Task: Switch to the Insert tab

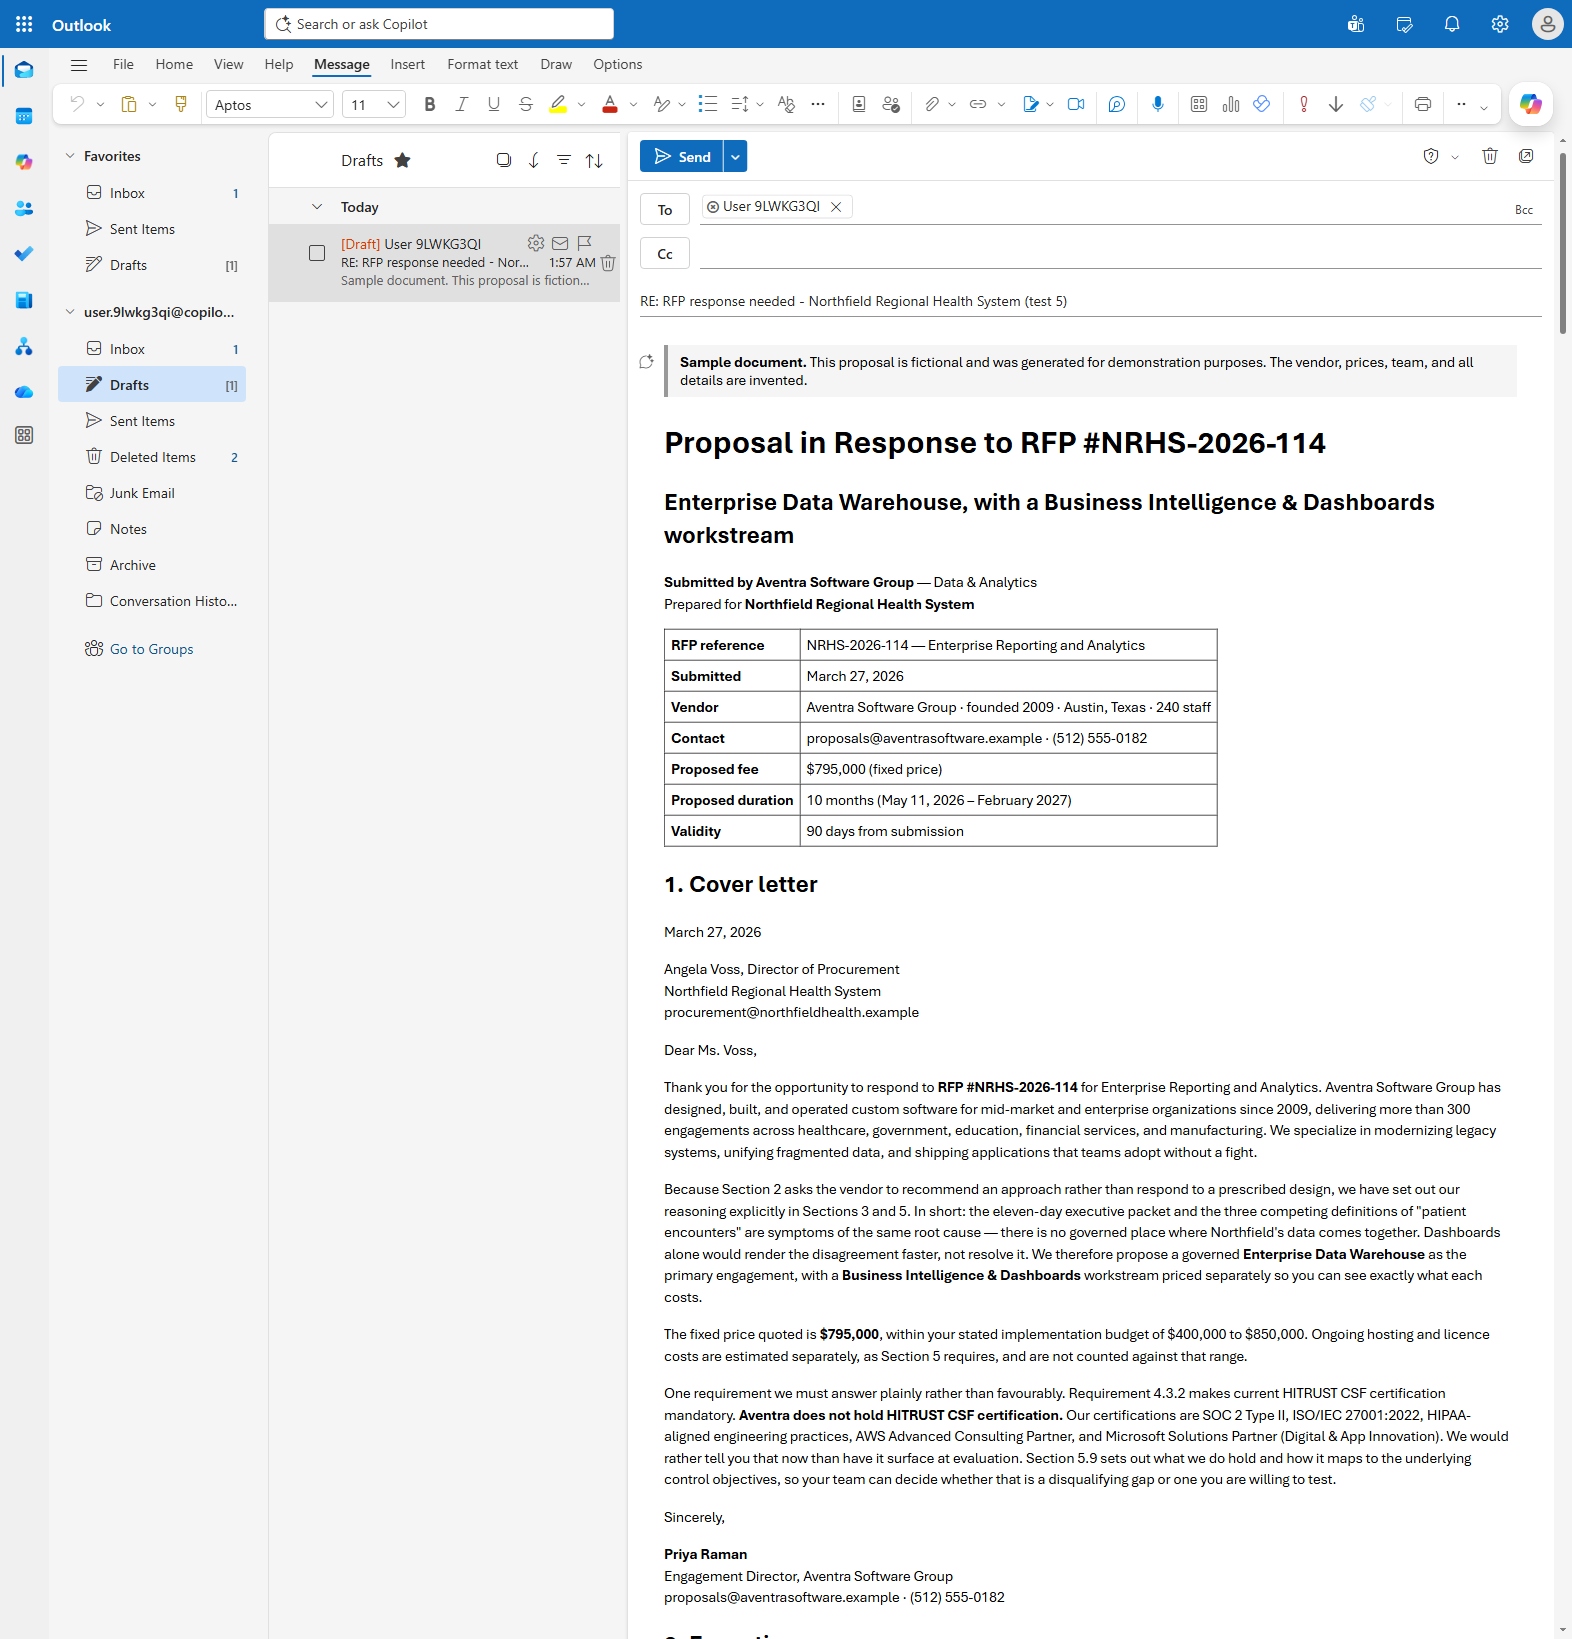Action: [407, 64]
